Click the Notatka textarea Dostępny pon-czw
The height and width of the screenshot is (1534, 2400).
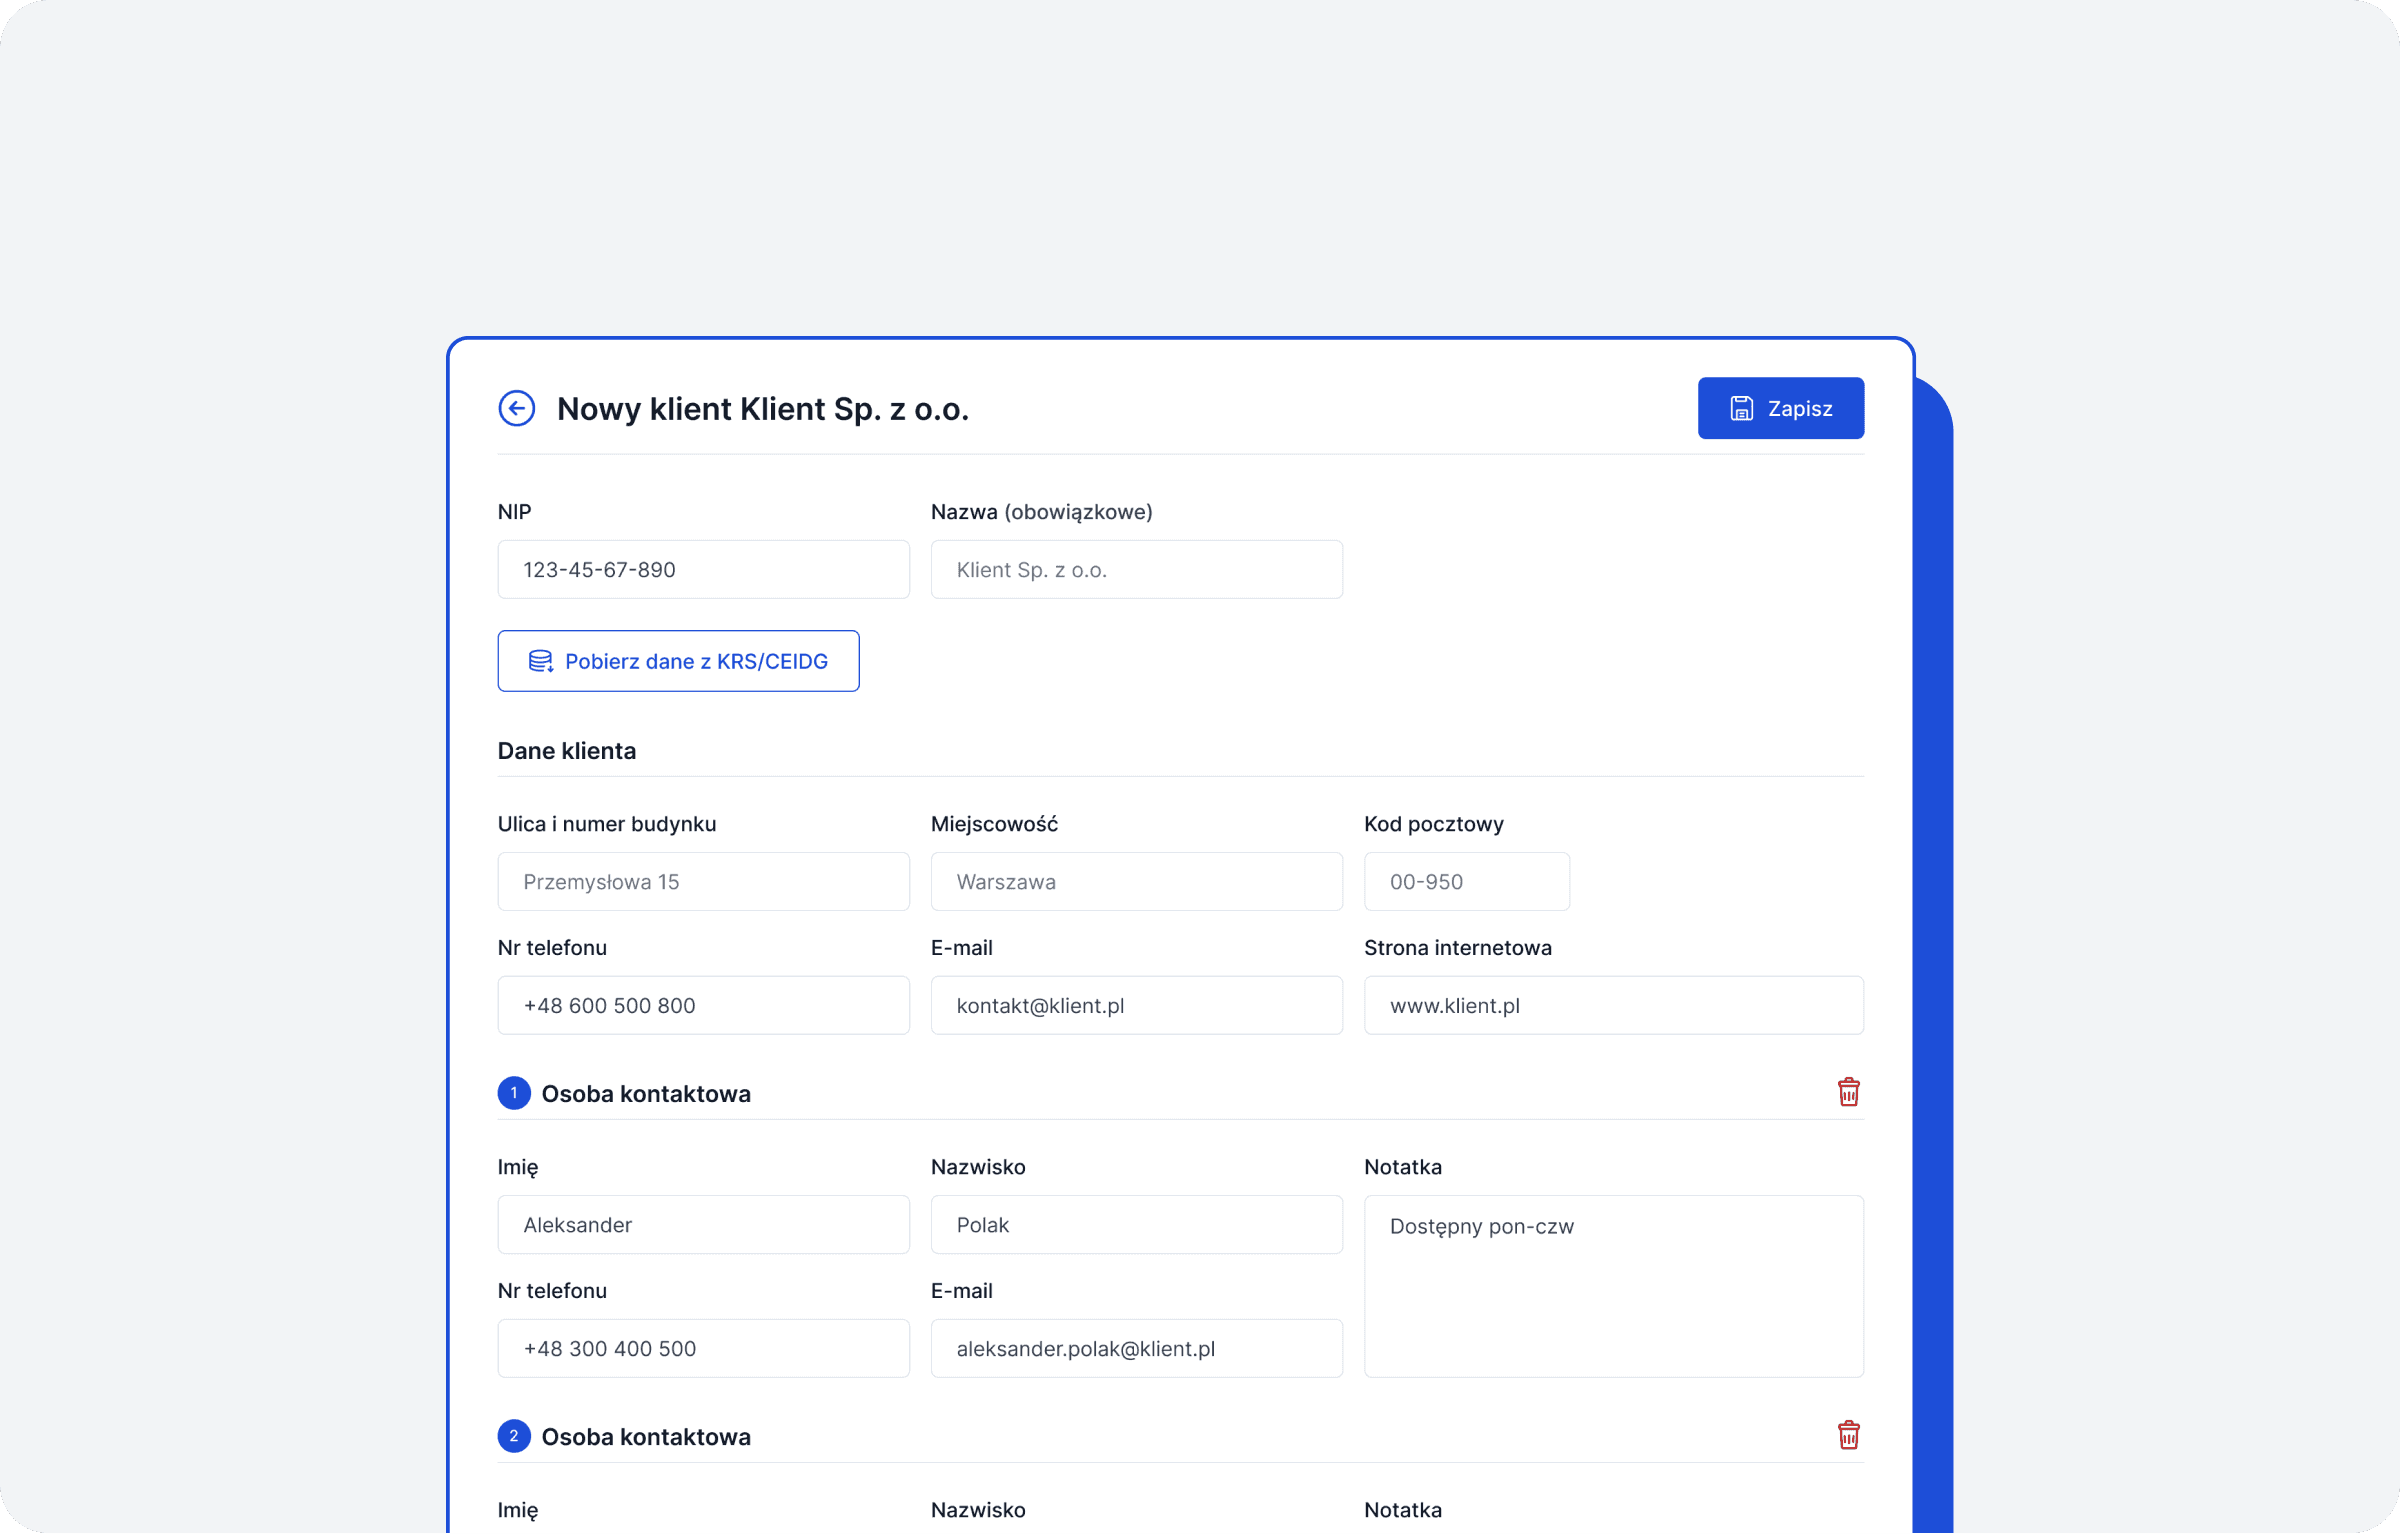pos(1613,1286)
